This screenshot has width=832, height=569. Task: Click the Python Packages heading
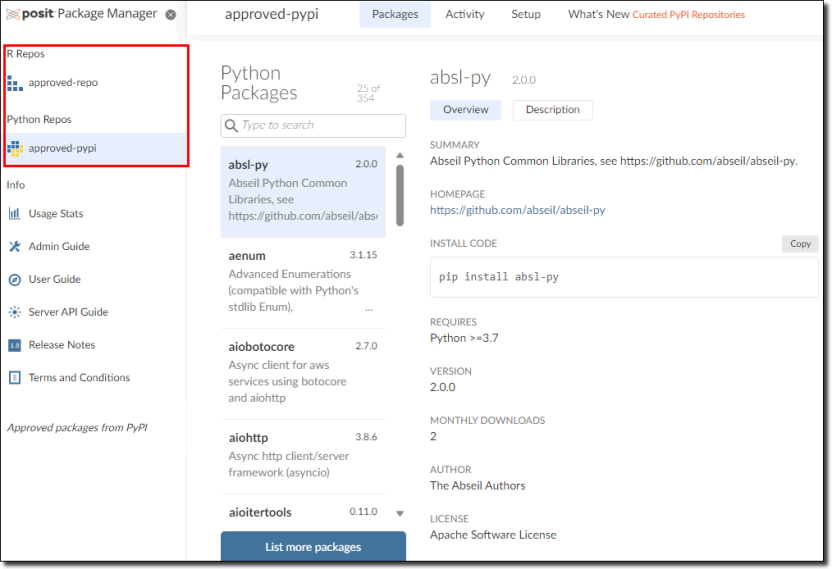click(259, 83)
